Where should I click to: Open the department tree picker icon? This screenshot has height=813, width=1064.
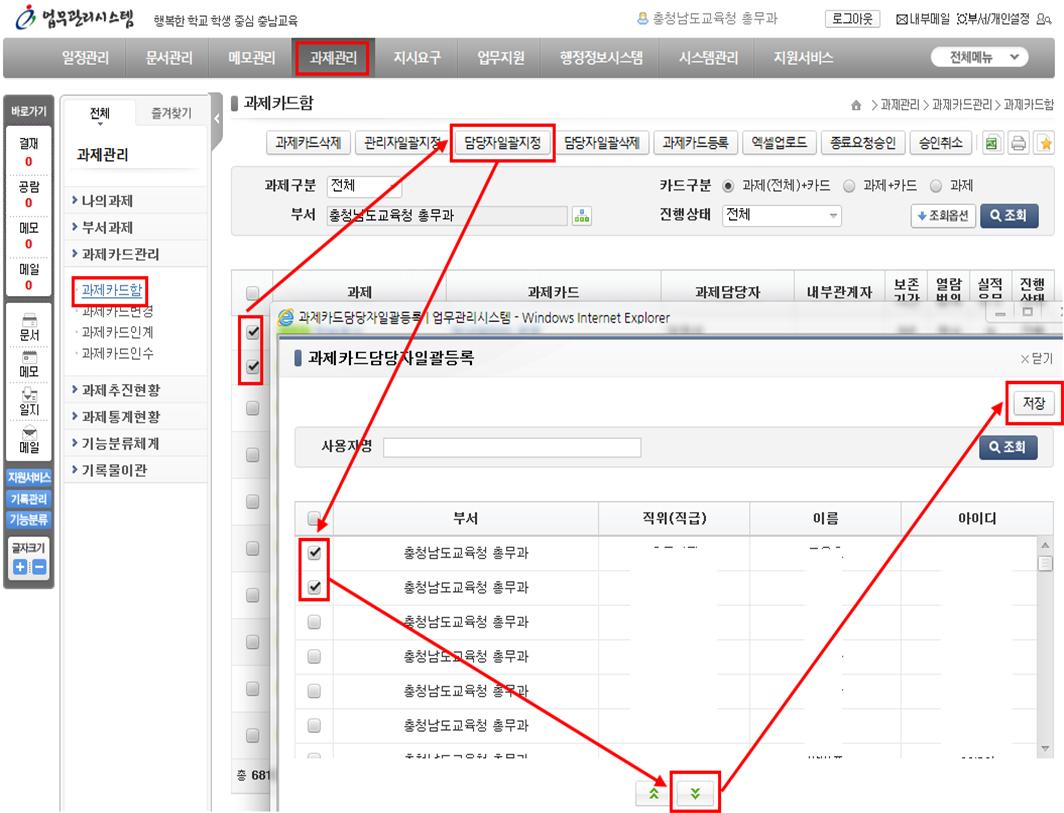582,216
